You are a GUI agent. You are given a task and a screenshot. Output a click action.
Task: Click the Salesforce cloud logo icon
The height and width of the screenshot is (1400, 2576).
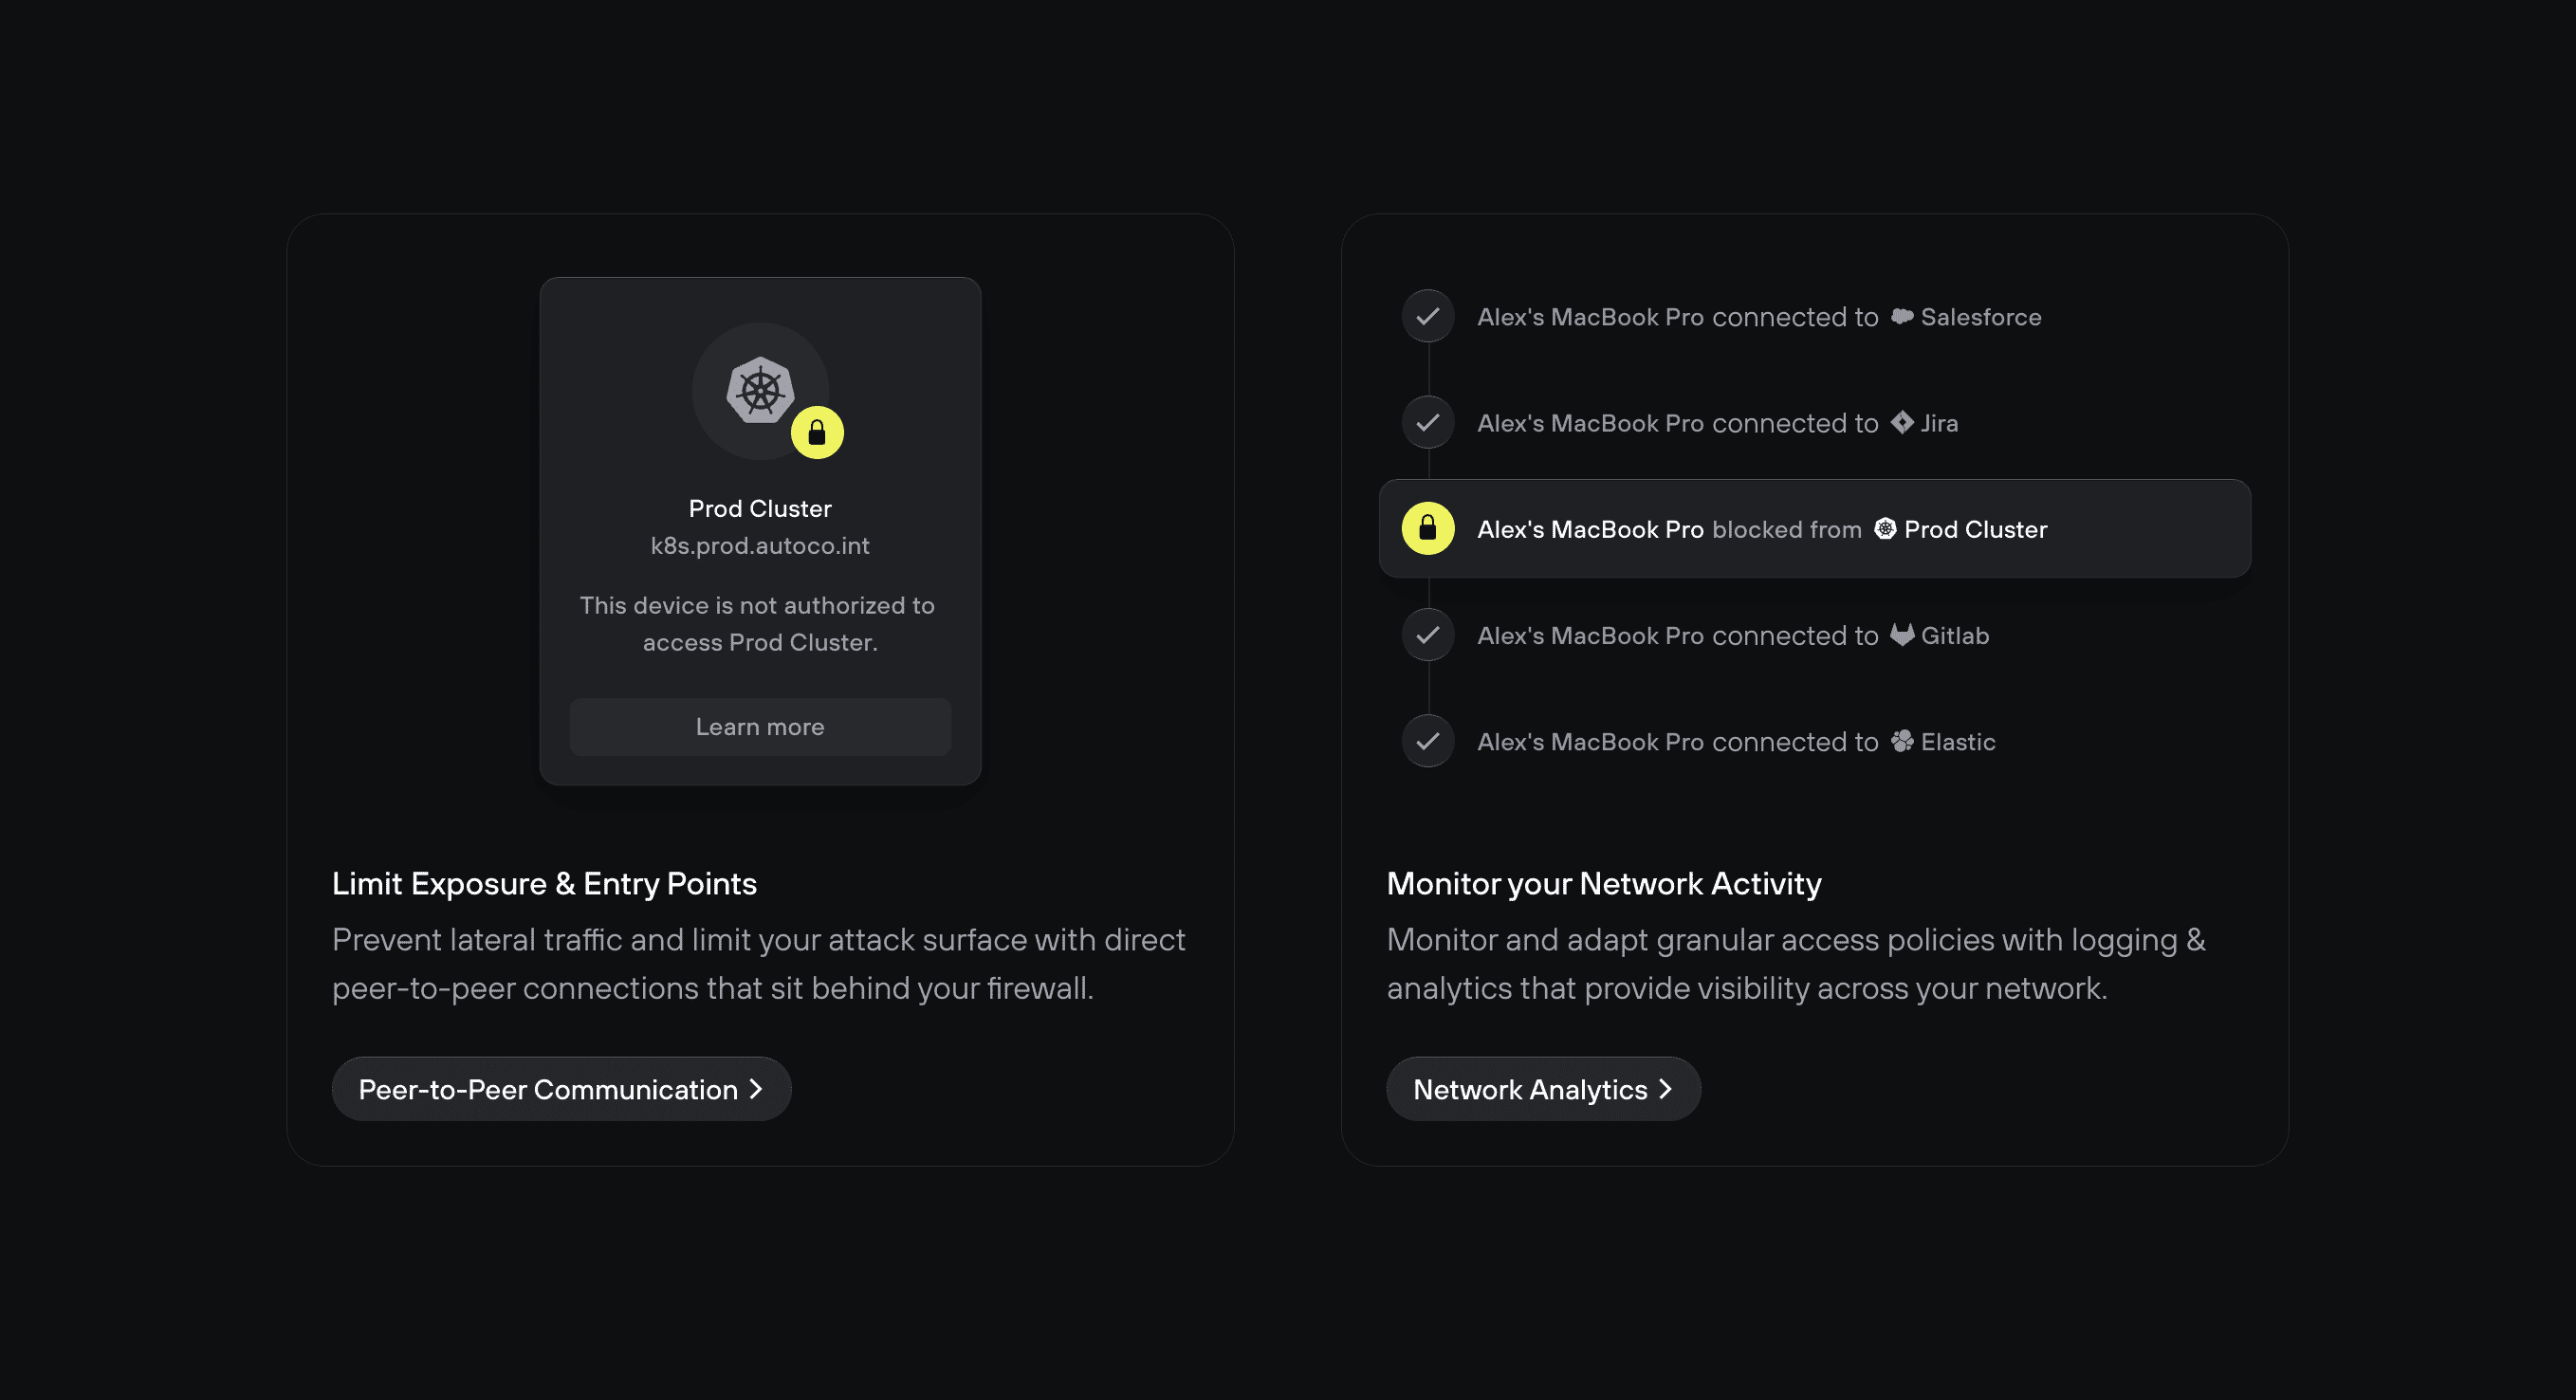click(x=1902, y=316)
